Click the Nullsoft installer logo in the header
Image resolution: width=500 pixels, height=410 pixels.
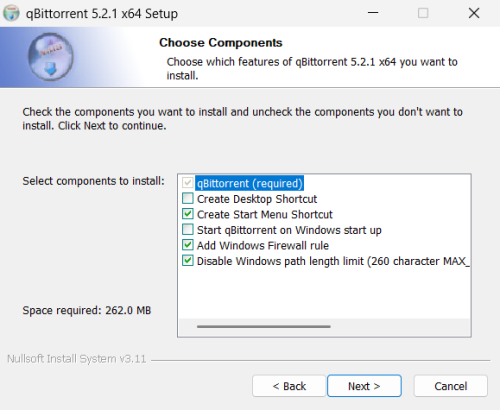[50, 57]
